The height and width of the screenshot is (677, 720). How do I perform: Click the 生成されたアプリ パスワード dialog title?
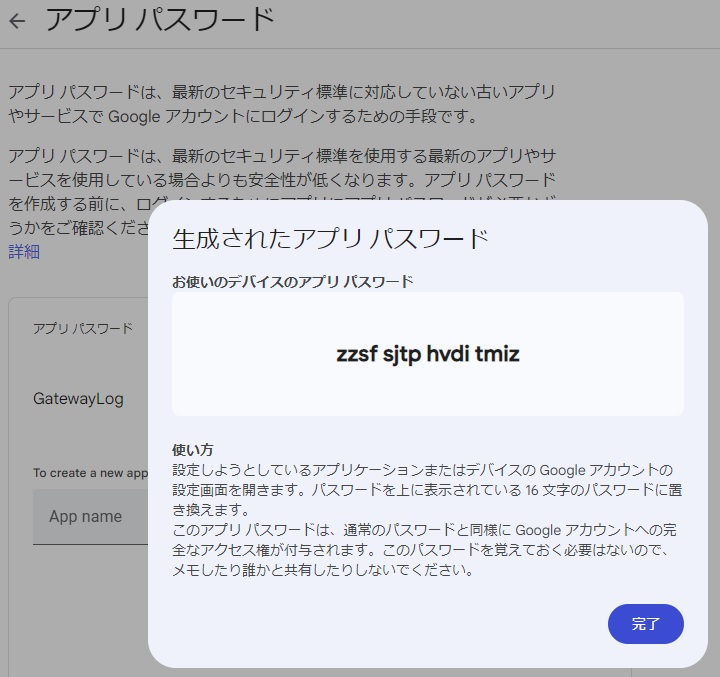pyautogui.click(x=330, y=239)
